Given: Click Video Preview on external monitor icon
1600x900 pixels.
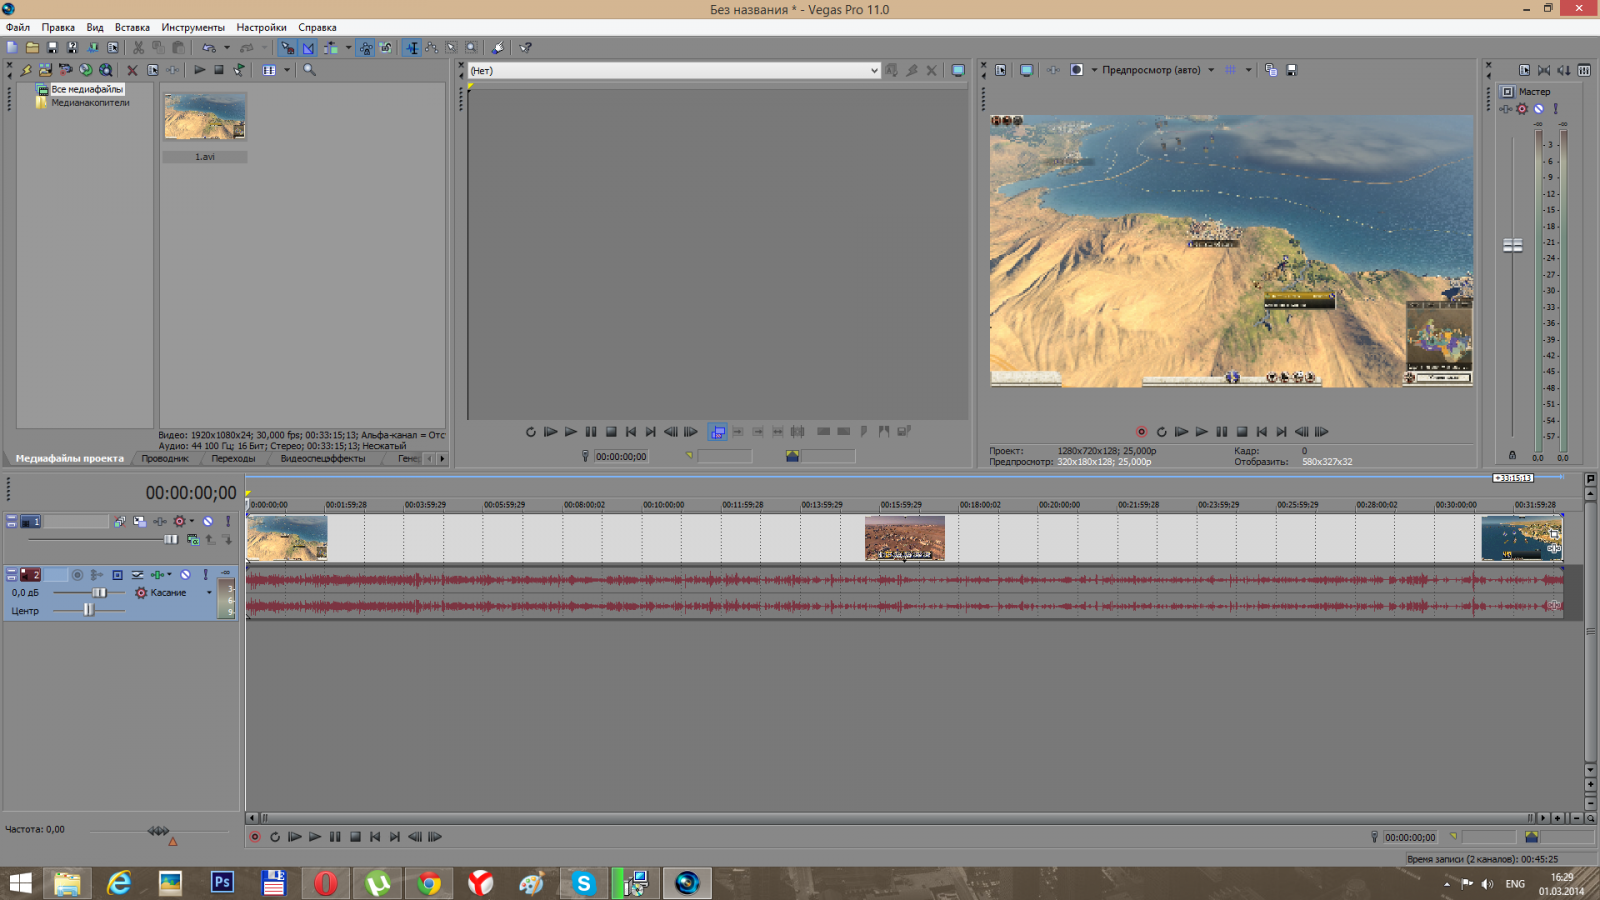Looking at the screenshot, I should pyautogui.click(x=1026, y=70).
